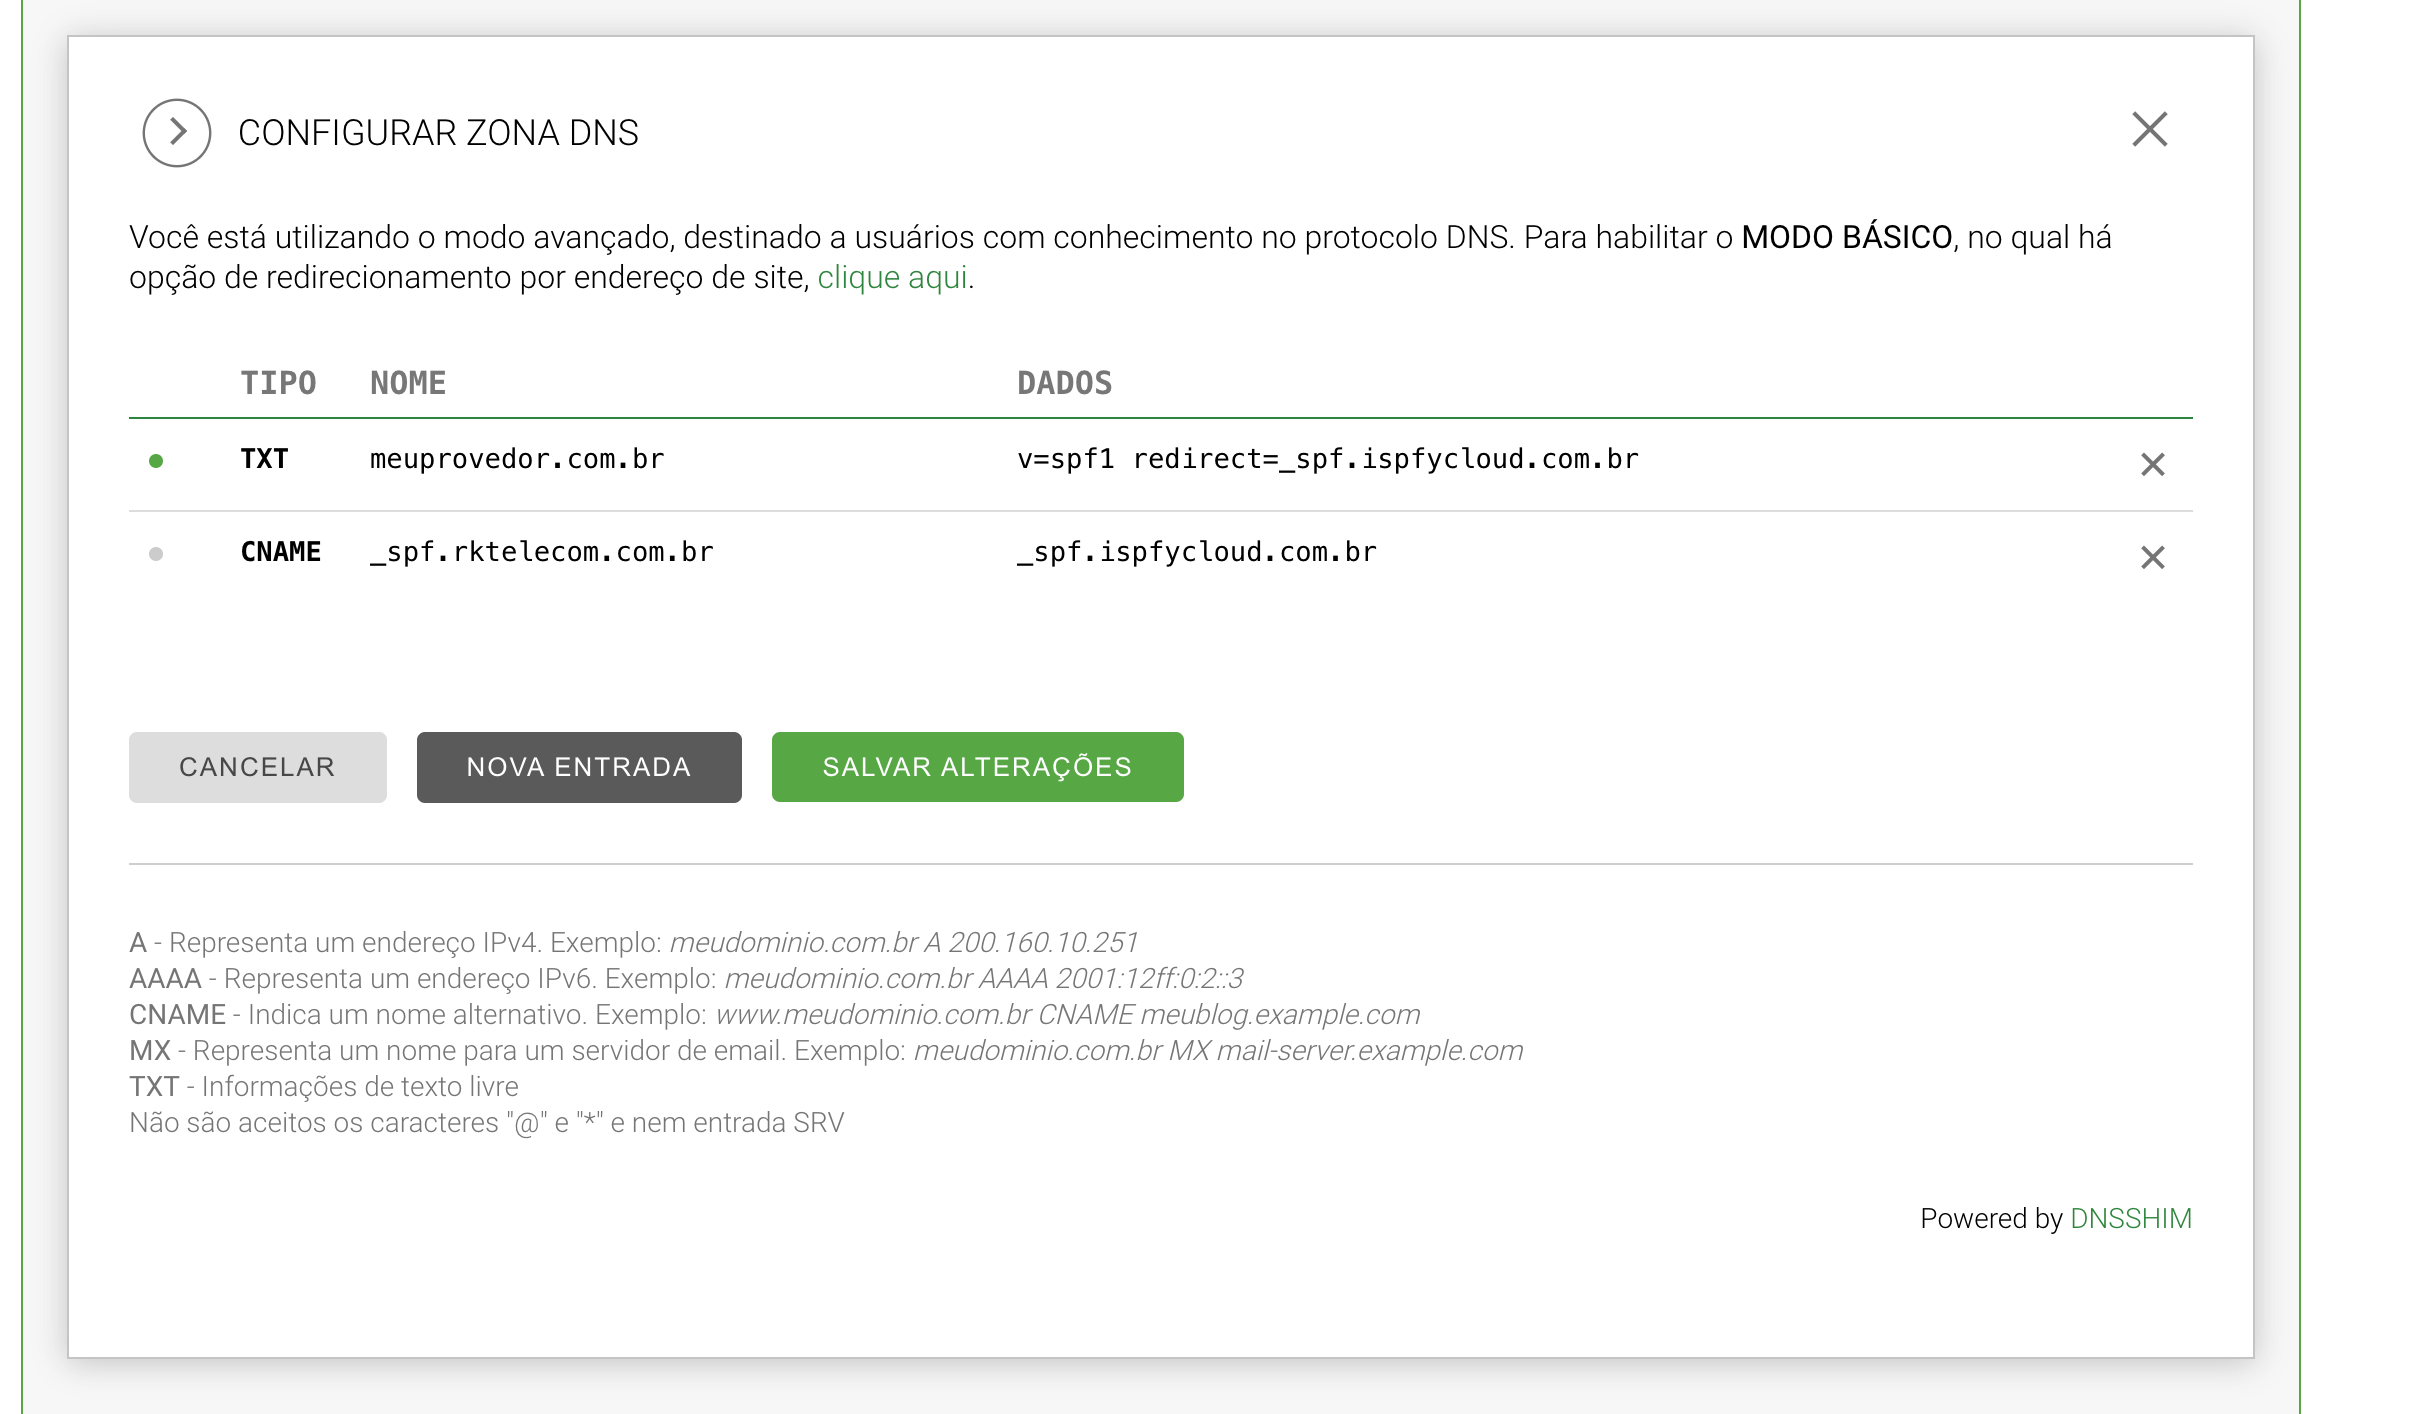Click the name meuprovedor.com.br
This screenshot has height=1414, width=2410.
tap(517, 460)
